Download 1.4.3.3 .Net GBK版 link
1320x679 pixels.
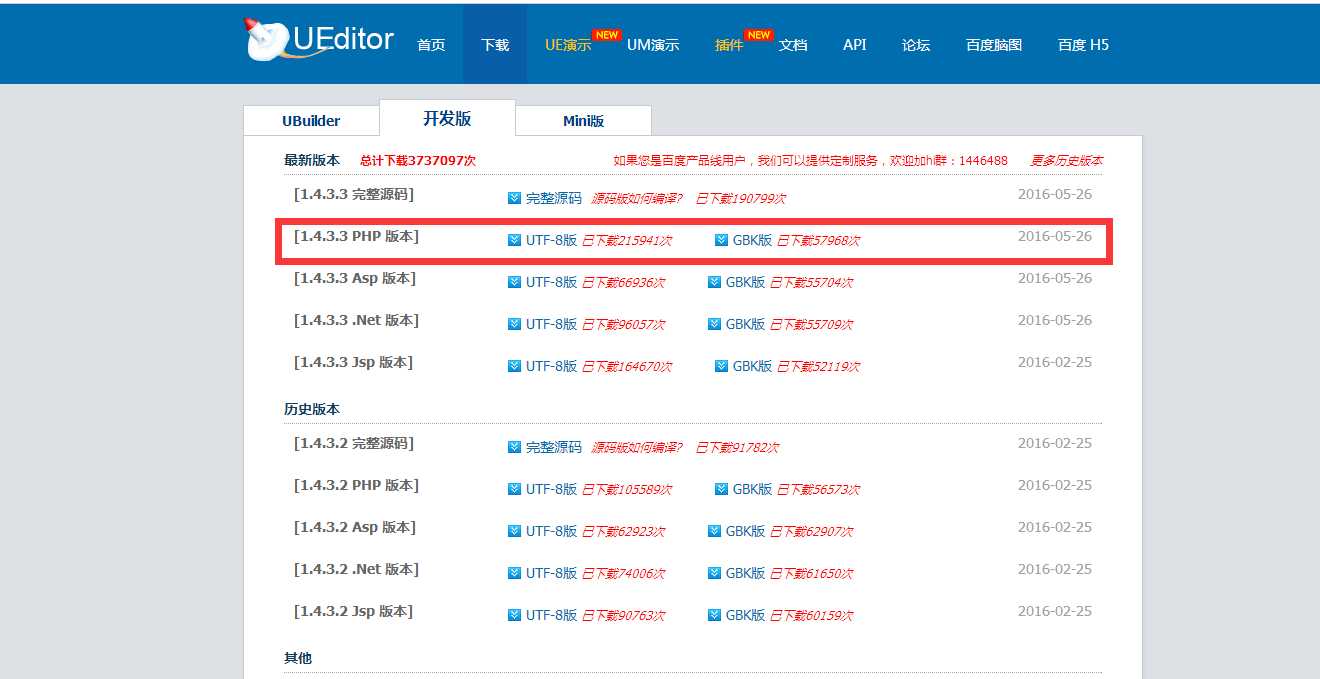click(745, 324)
